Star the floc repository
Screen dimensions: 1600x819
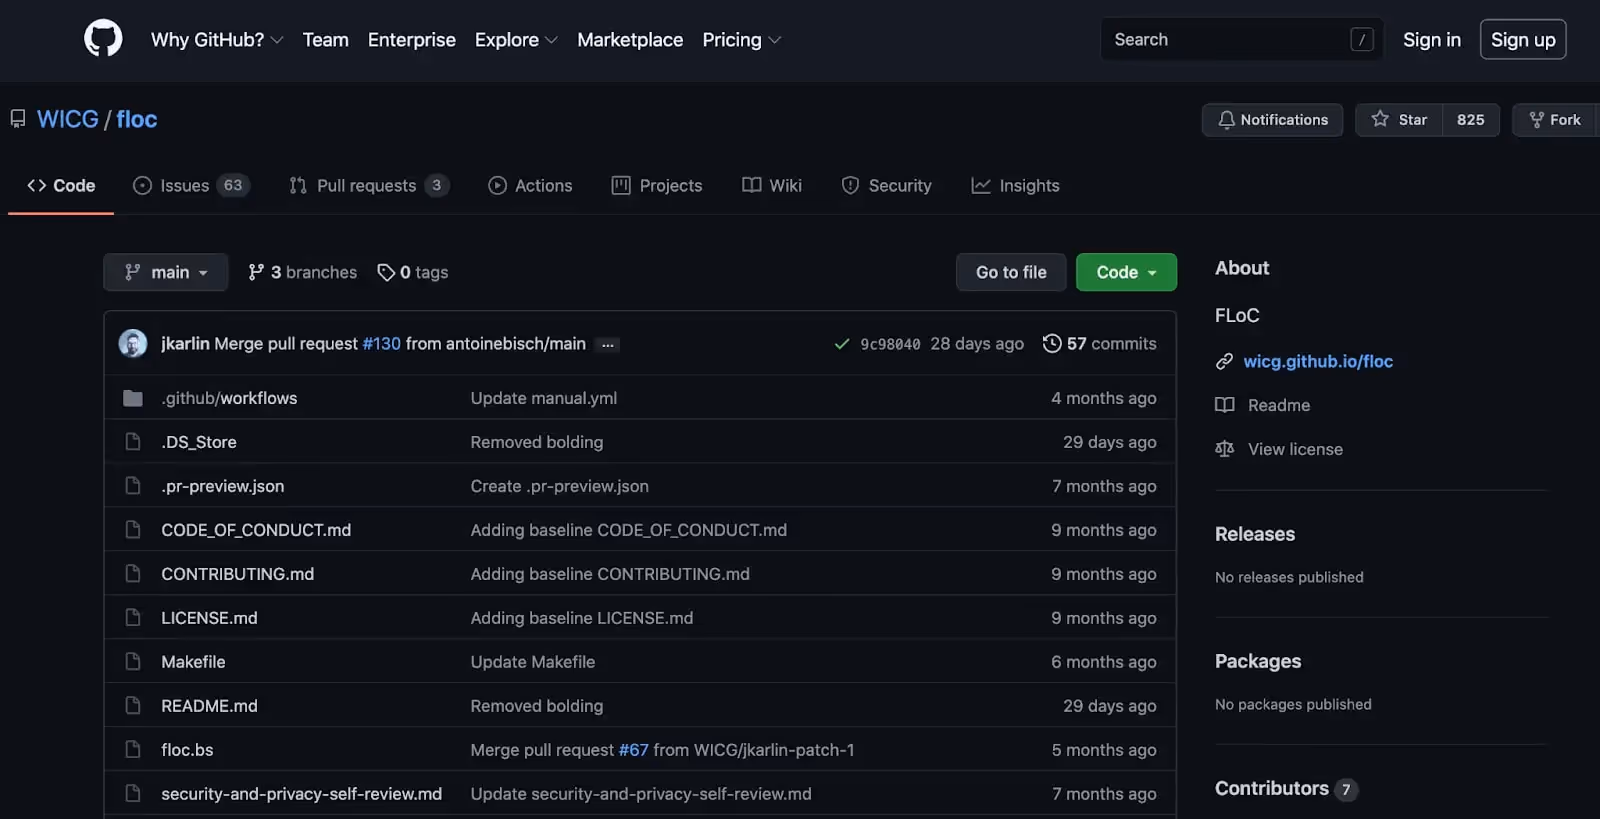(x=1399, y=119)
